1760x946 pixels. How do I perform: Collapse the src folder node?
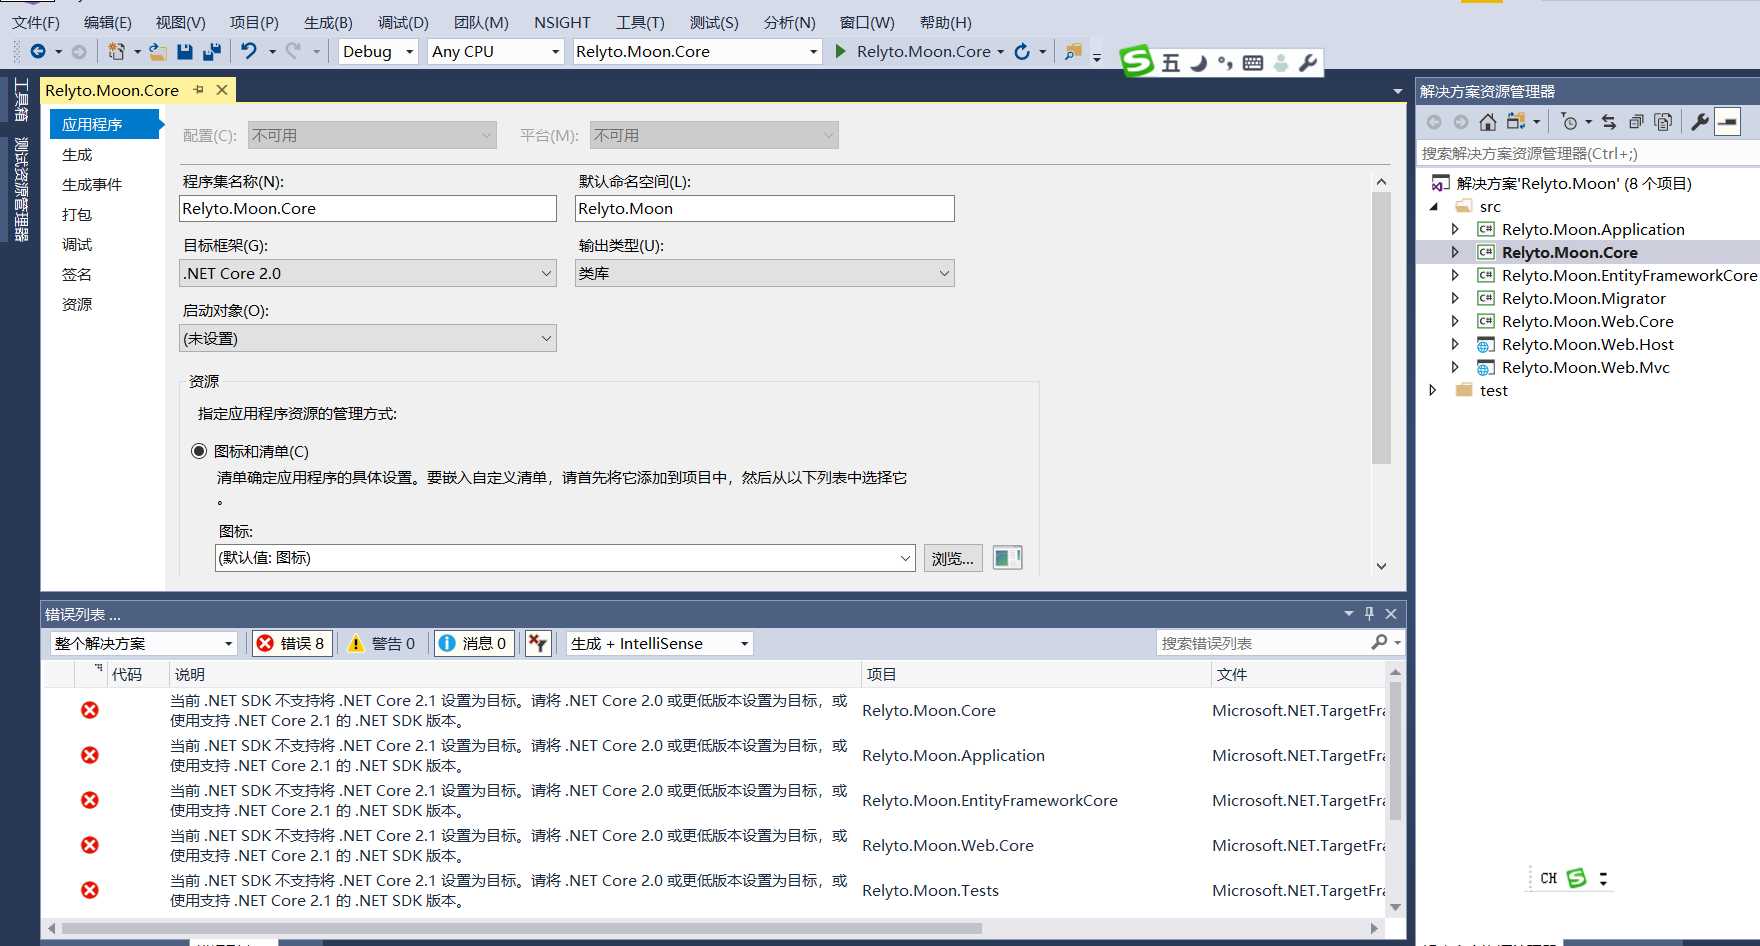pos(1433,206)
